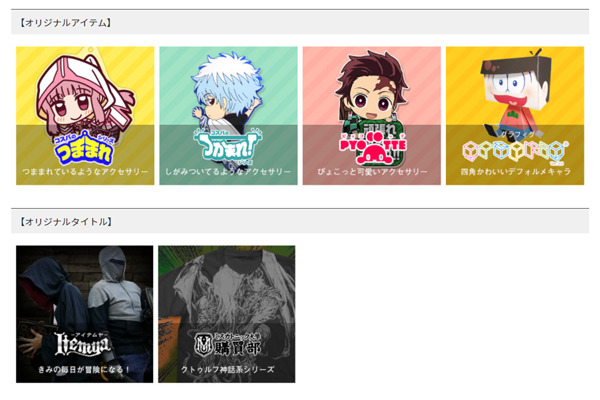Open the つままれ series banner
The width and height of the screenshot is (600, 400).
85,116
